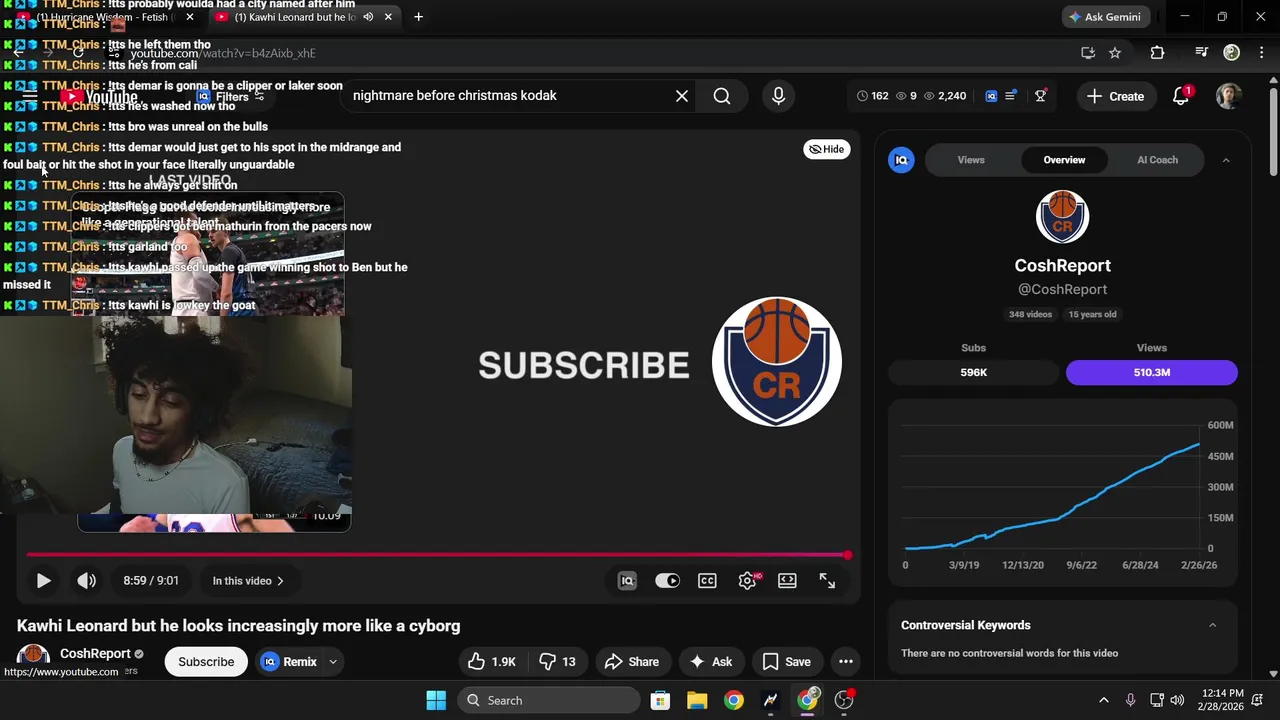Click the Create button
The width and height of the screenshot is (1280, 720).
1115,96
